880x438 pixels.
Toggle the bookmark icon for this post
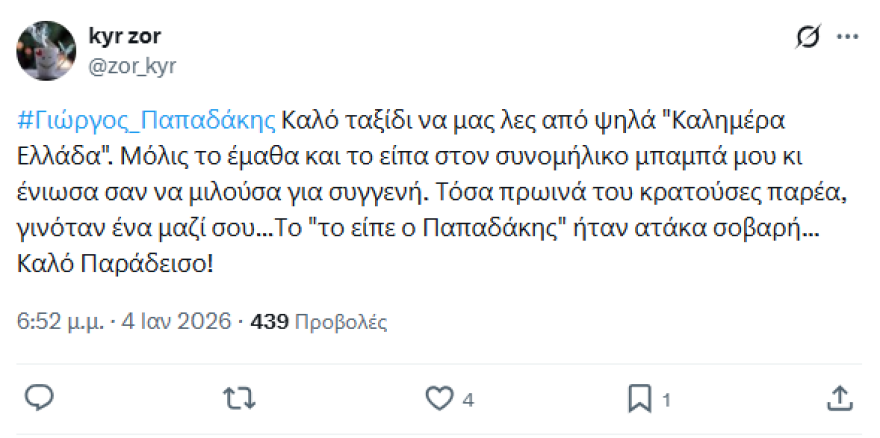(x=639, y=399)
